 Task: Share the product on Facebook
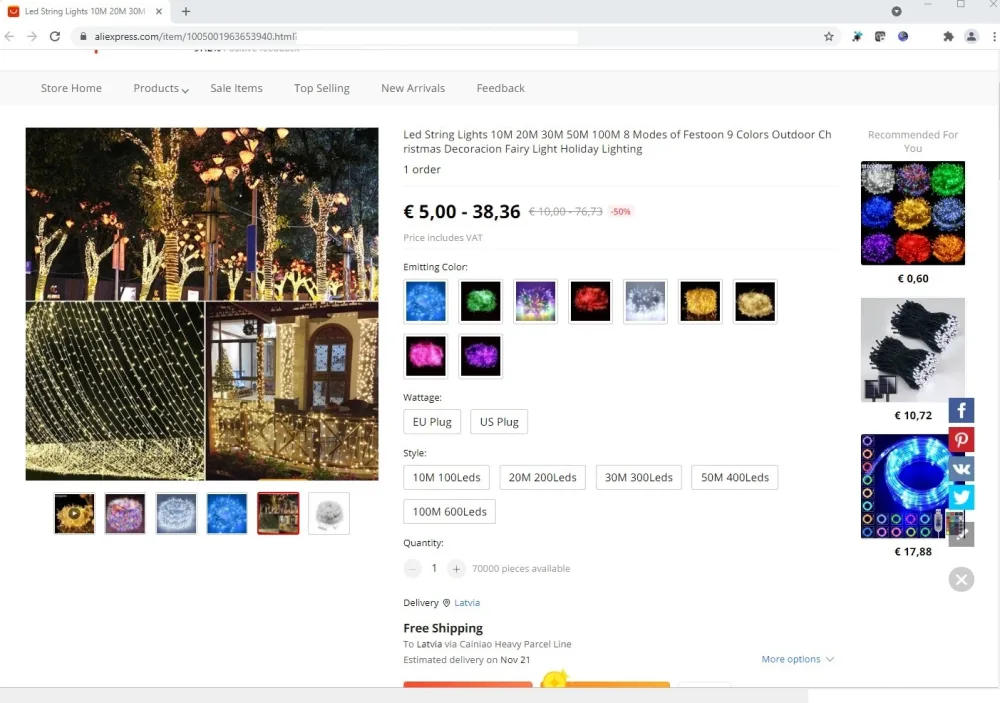(961, 410)
